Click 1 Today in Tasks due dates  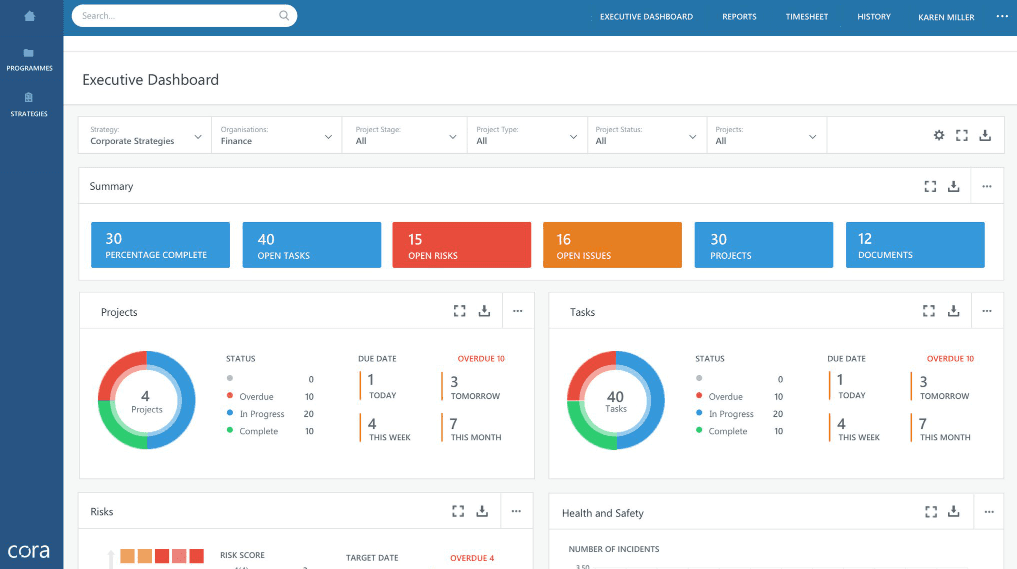(x=848, y=385)
